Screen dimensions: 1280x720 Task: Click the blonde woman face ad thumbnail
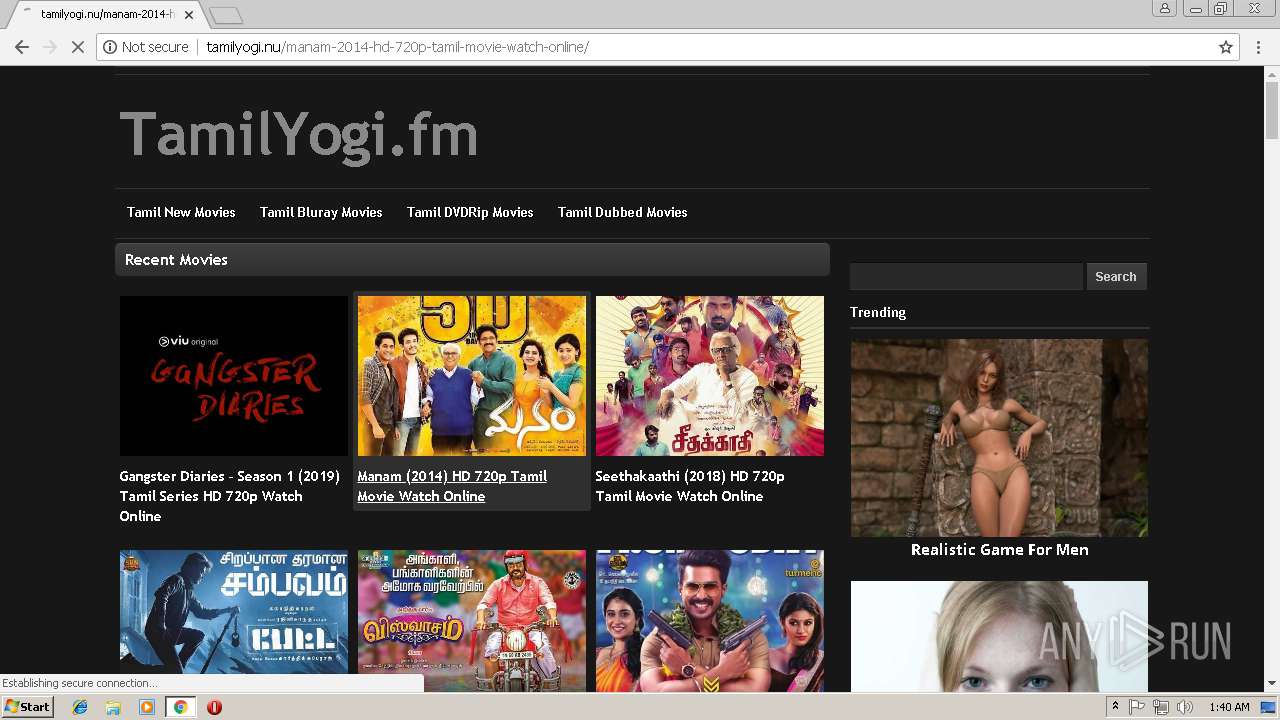pos(1000,636)
